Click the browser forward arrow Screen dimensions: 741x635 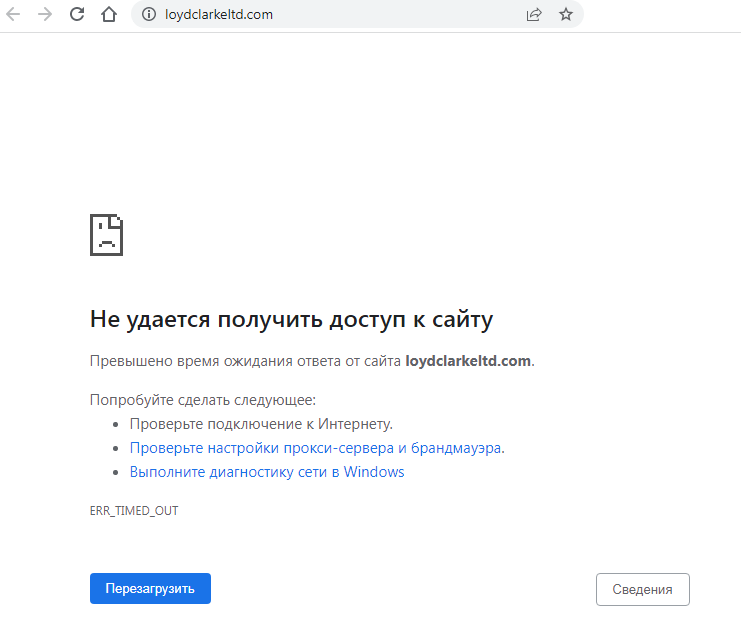(x=44, y=15)
